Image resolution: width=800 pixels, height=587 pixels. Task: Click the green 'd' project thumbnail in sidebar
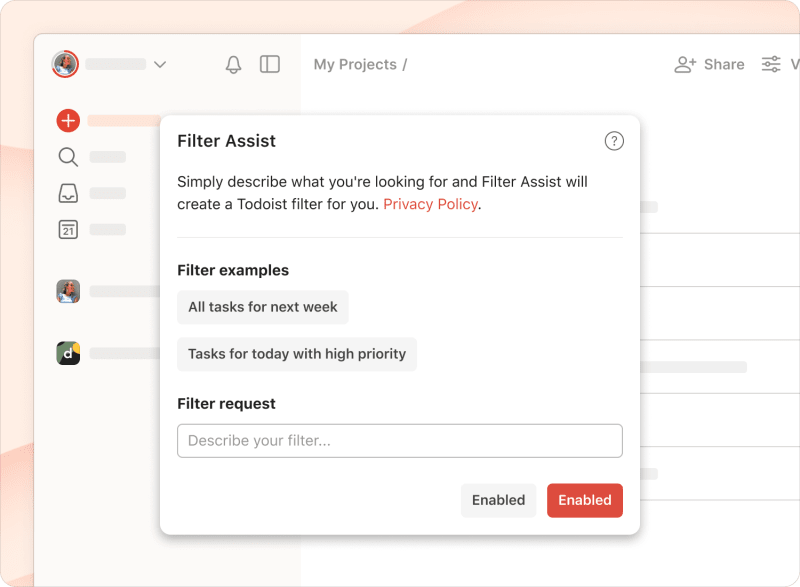[x=67, y=353]
